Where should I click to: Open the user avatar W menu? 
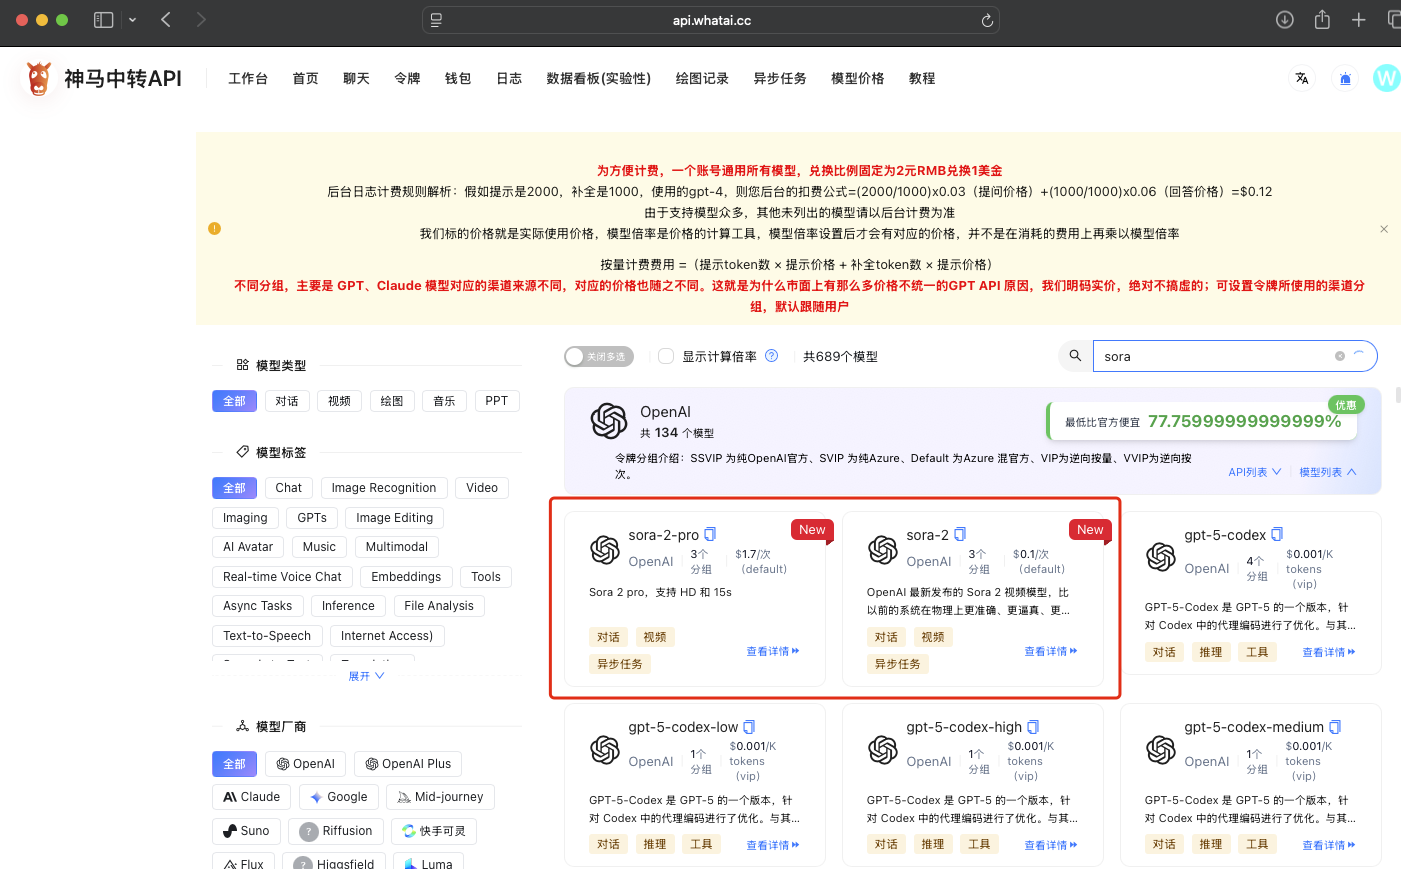pos(1386,78)
